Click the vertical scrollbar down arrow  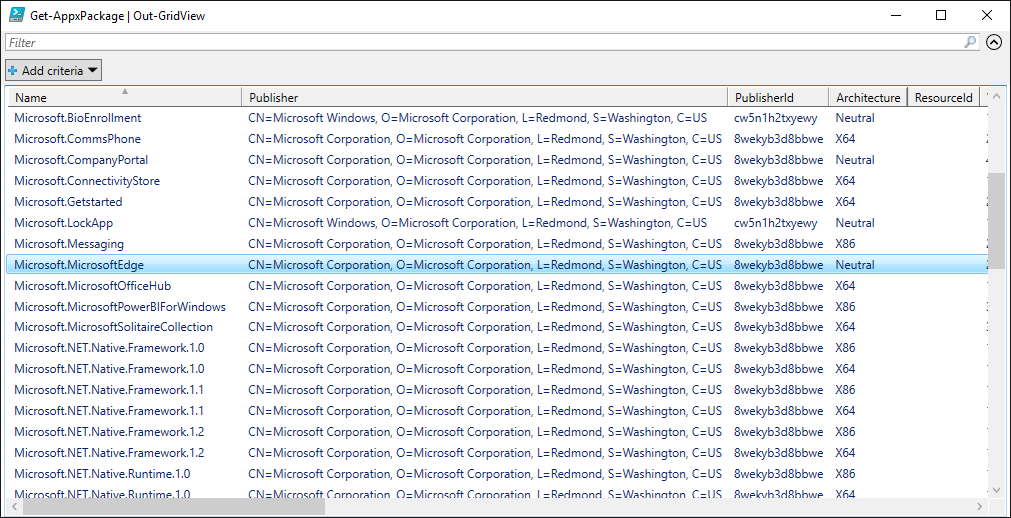996,489
